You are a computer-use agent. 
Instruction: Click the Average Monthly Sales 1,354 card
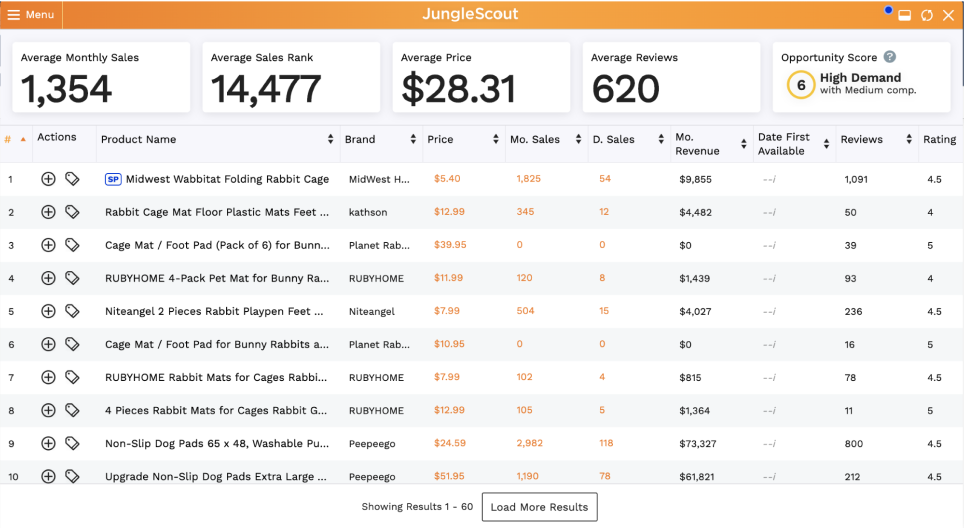point(101,77)
